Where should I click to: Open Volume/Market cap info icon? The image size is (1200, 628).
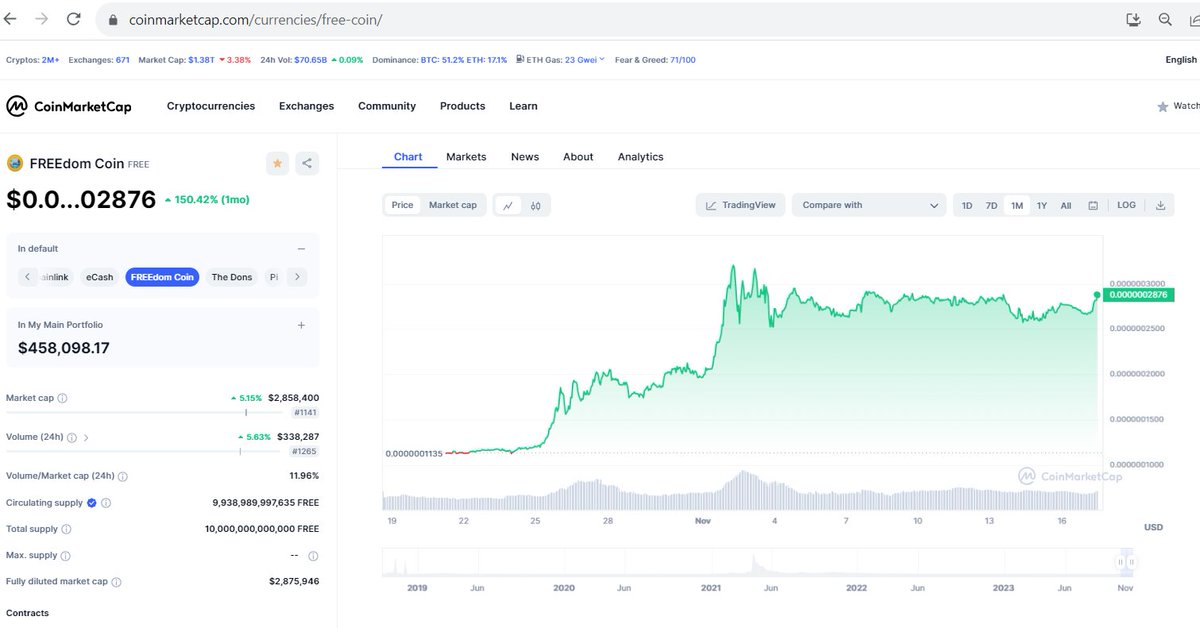pyautogui.click(x=123, y=476)
